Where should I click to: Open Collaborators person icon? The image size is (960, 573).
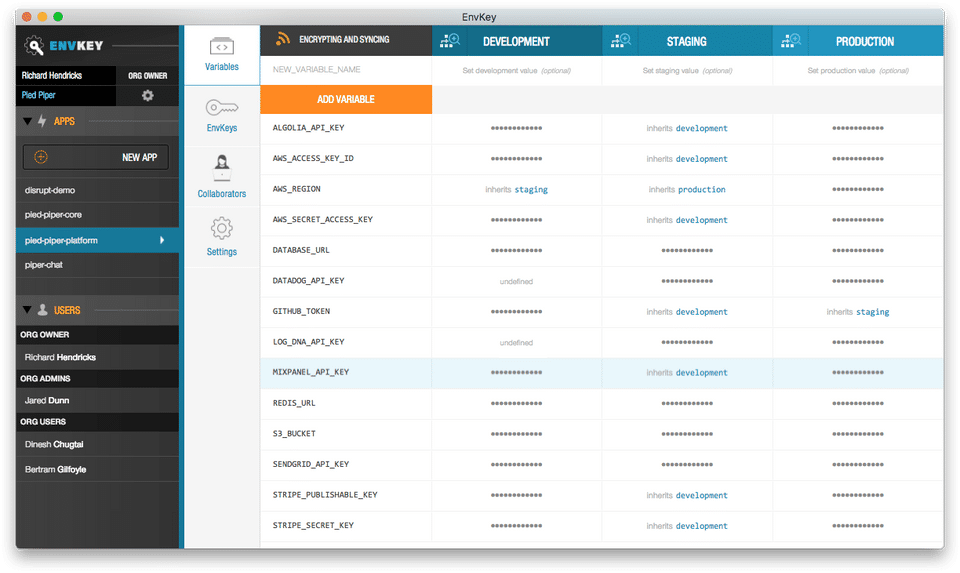[x=222, y=168]
